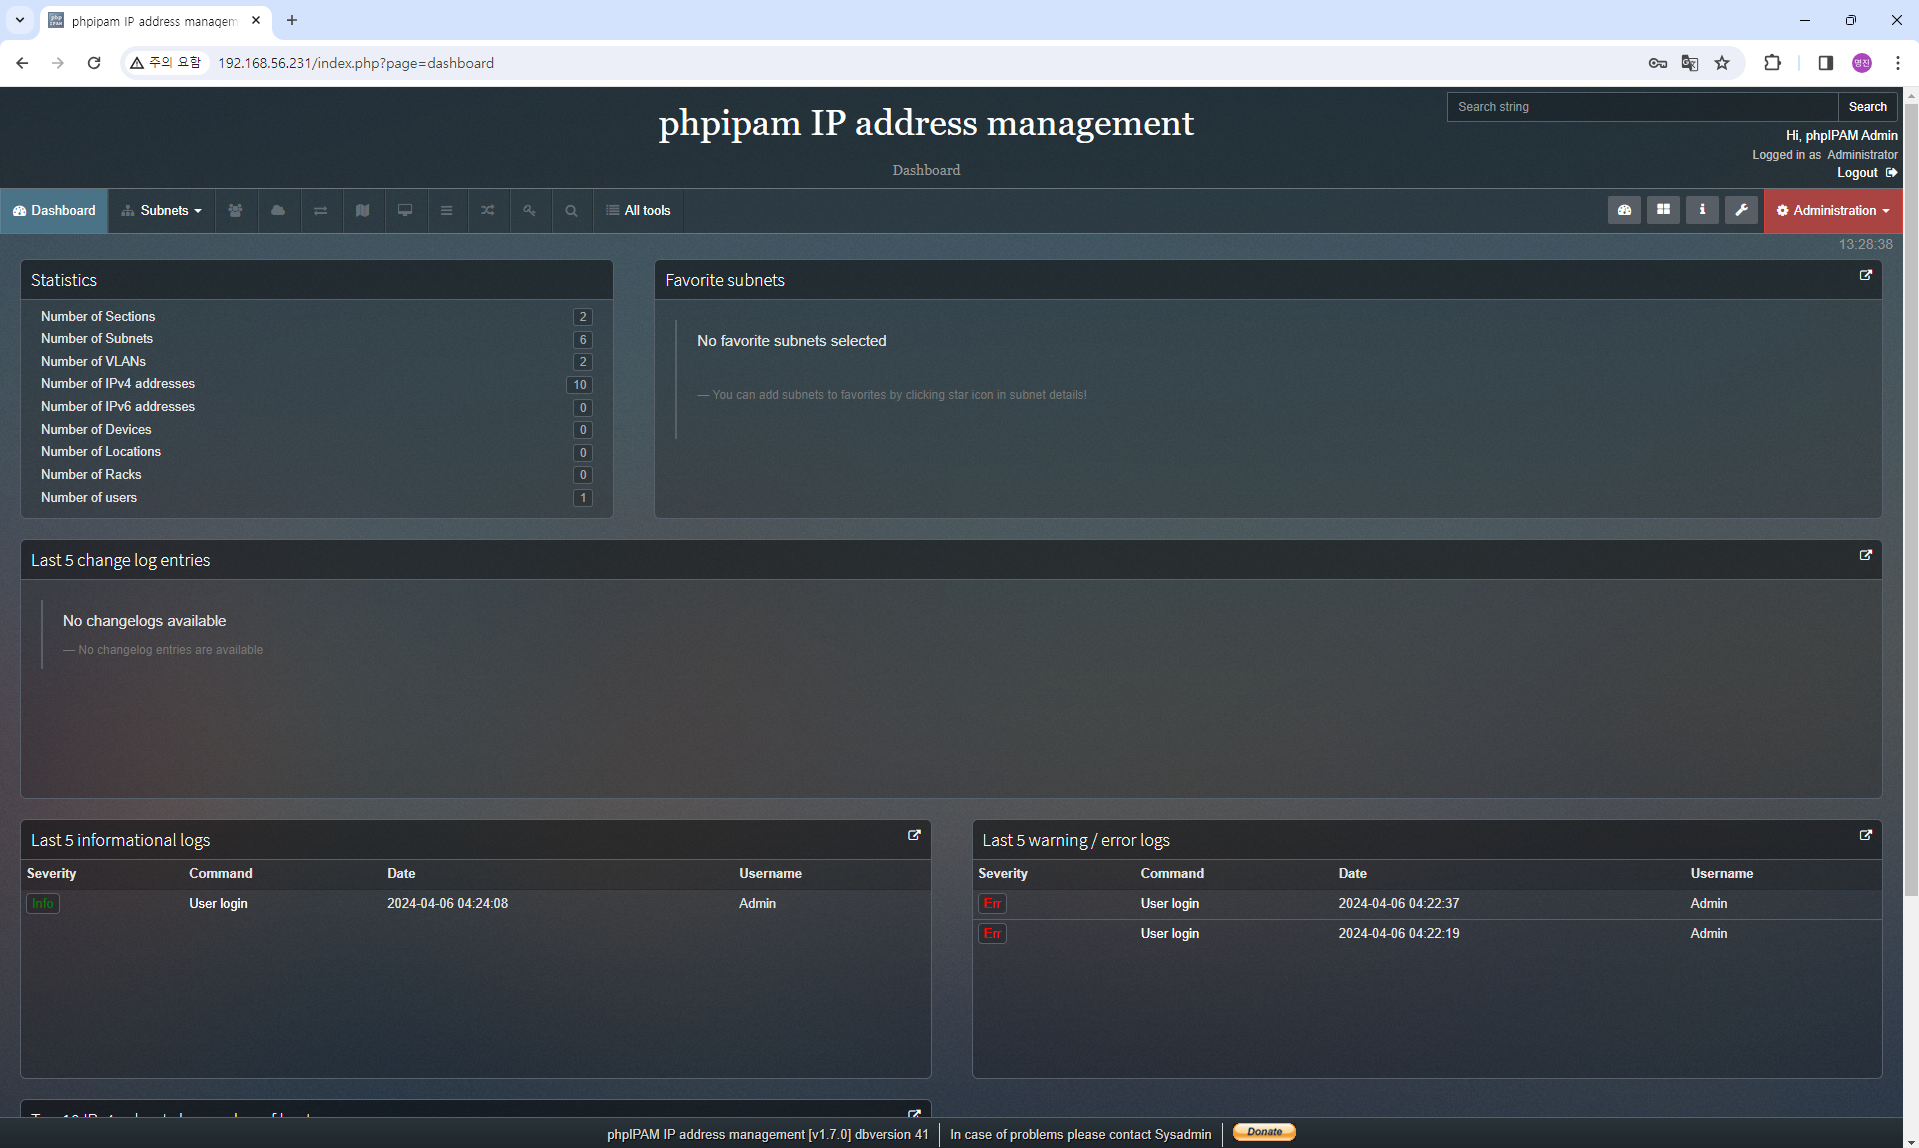Go back with the browser back arrow
Viewport: 1919px width, 1148px height.
click(x=22, y=63)
